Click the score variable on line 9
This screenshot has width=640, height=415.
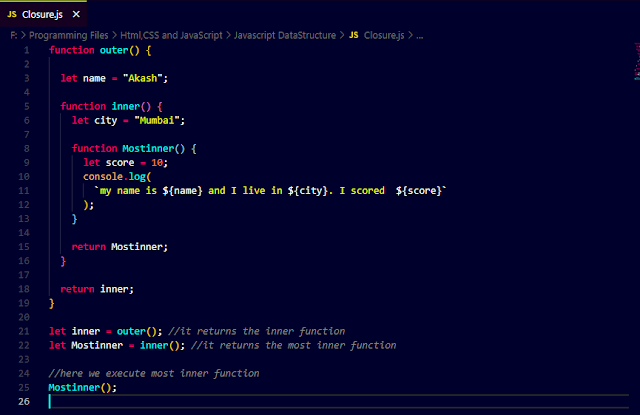click(120, 162)
